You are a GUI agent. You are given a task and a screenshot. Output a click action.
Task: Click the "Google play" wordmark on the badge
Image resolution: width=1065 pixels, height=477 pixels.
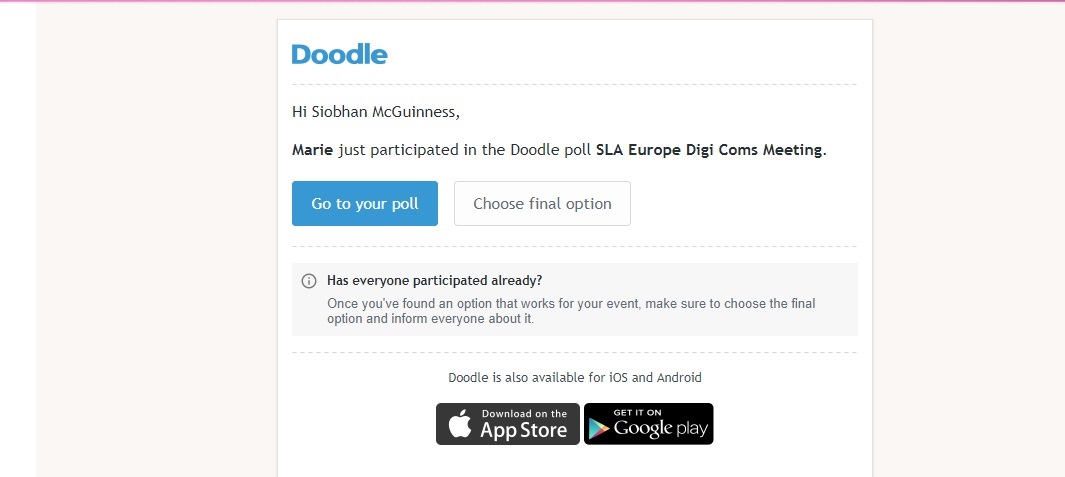[661, 429]
